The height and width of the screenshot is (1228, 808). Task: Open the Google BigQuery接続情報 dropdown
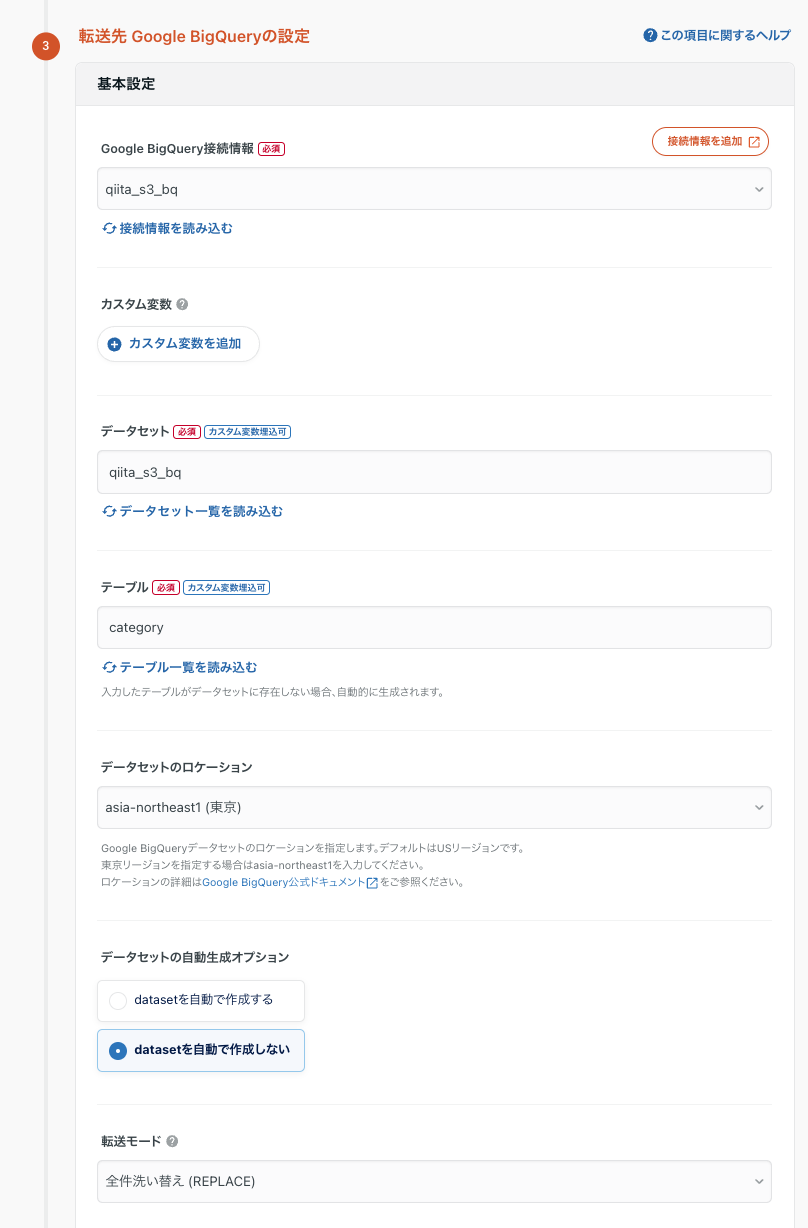click(435, 188)
